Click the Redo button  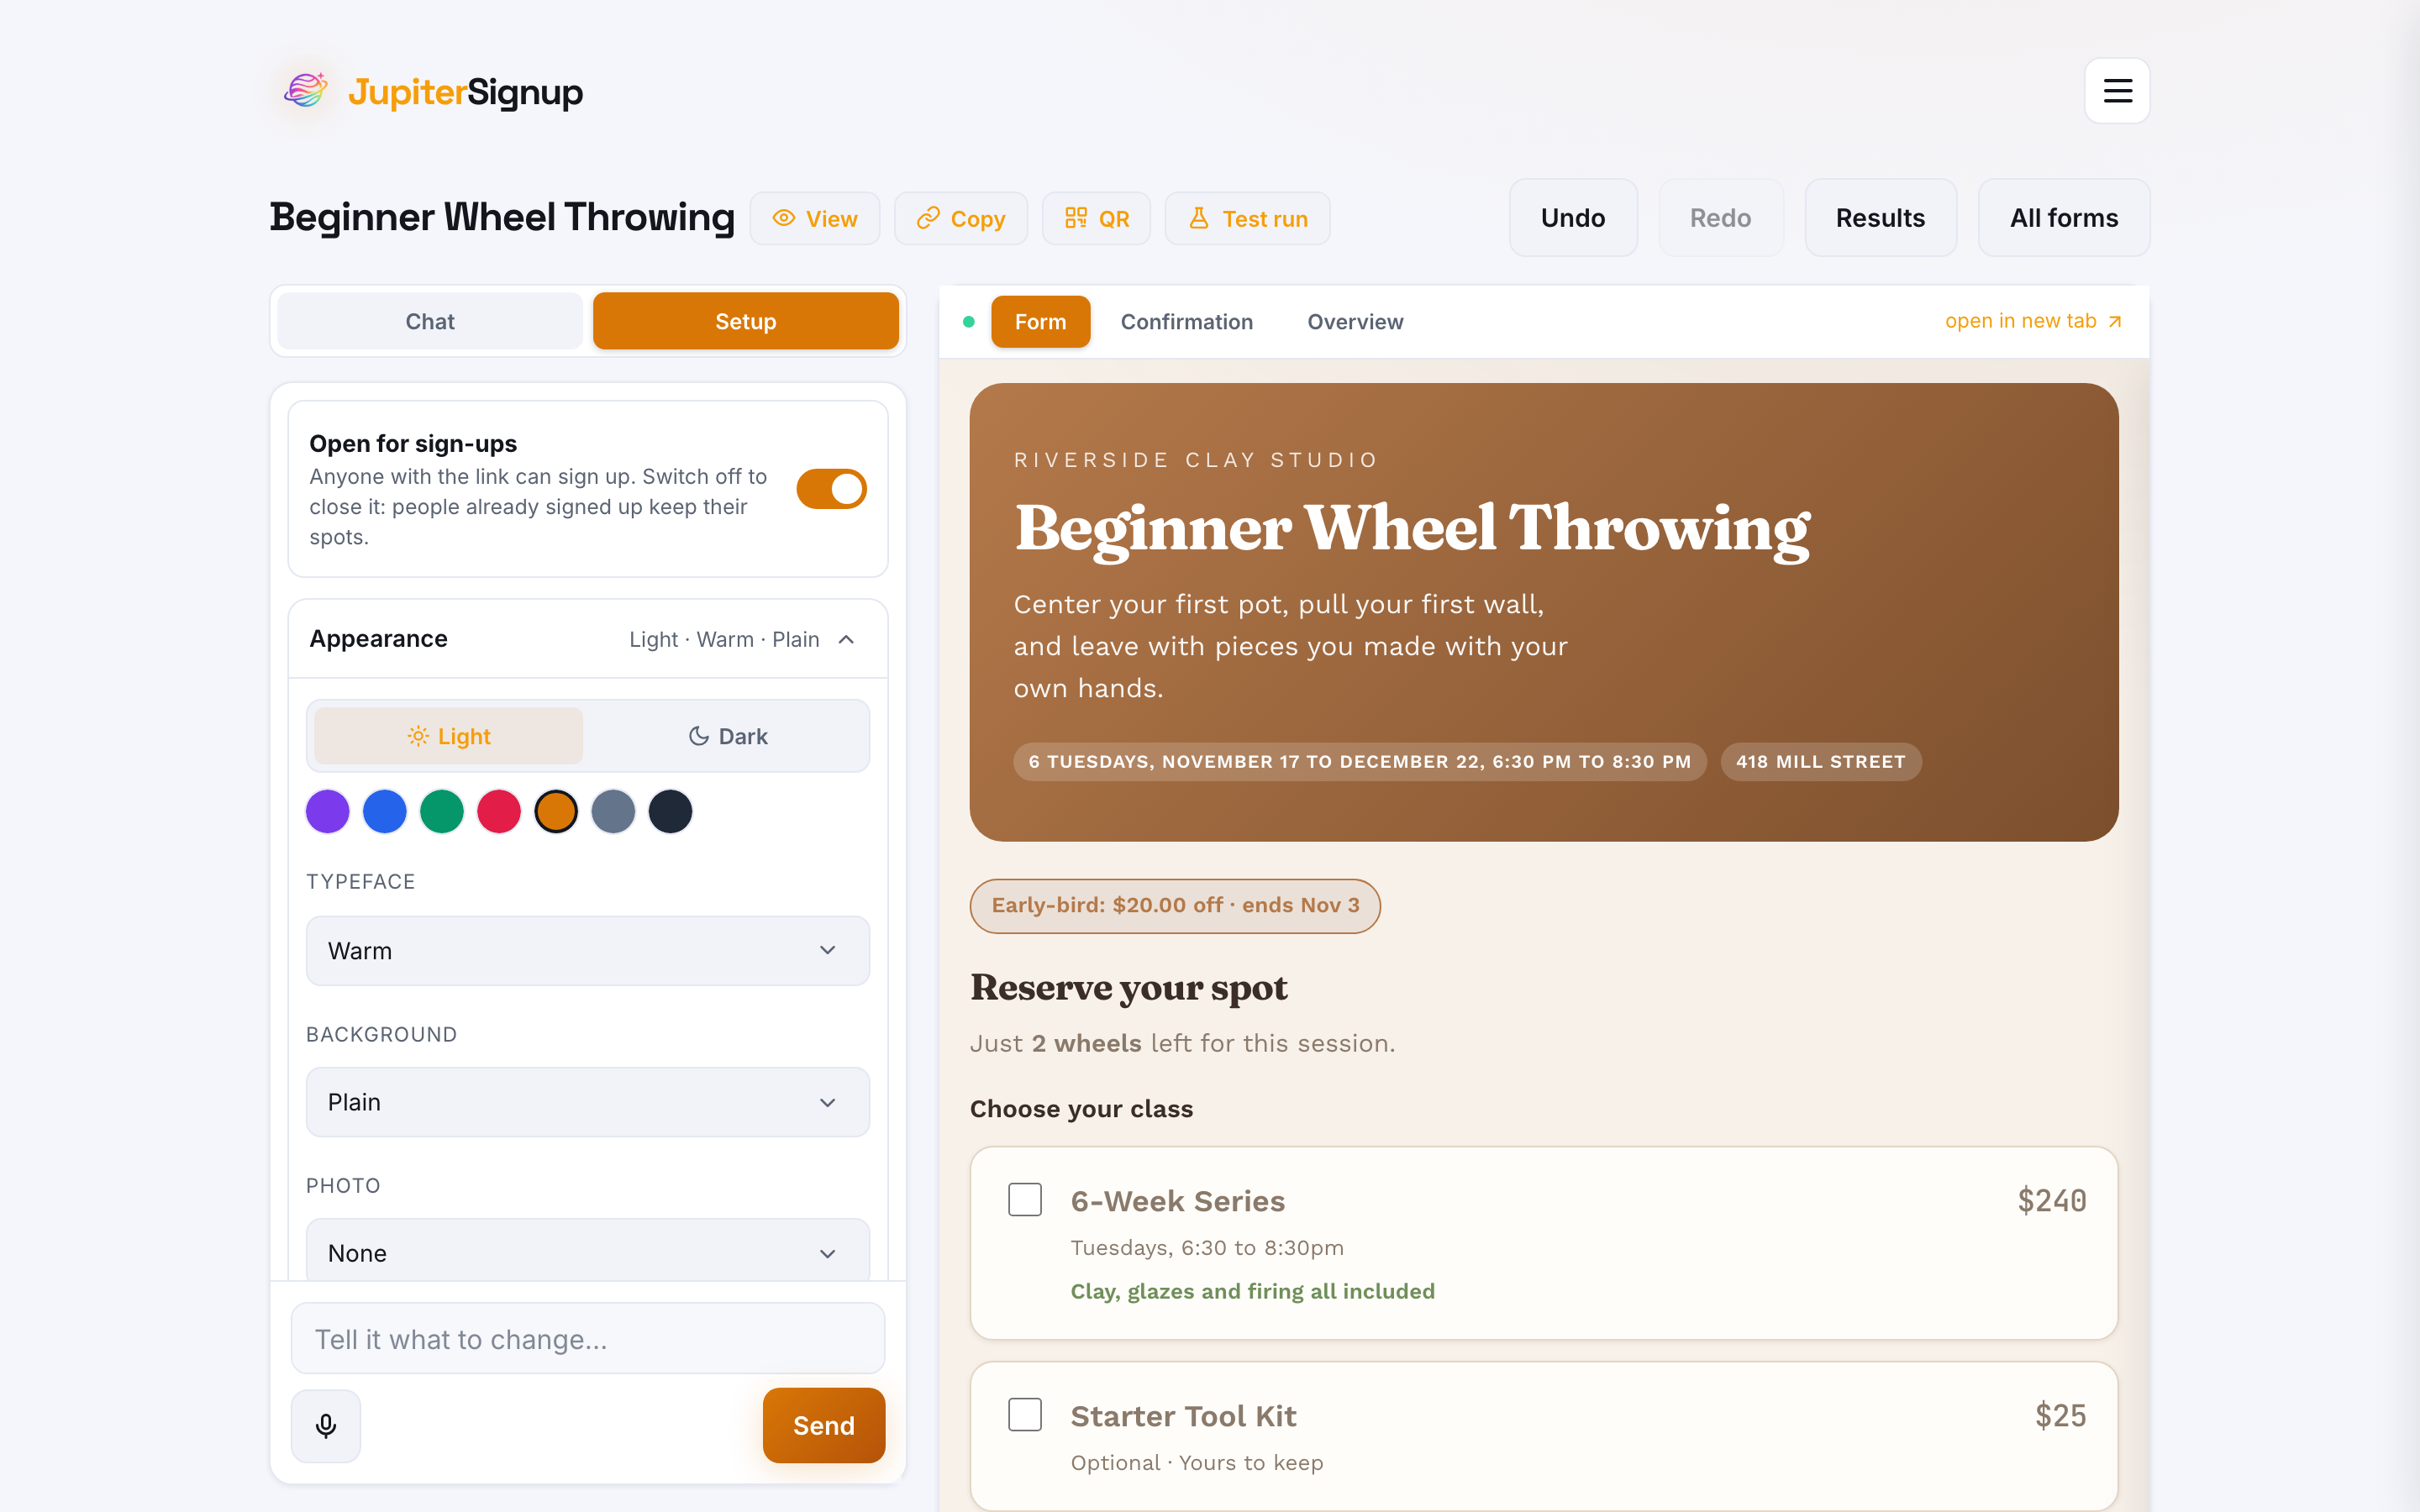[x=1720, y=218]
